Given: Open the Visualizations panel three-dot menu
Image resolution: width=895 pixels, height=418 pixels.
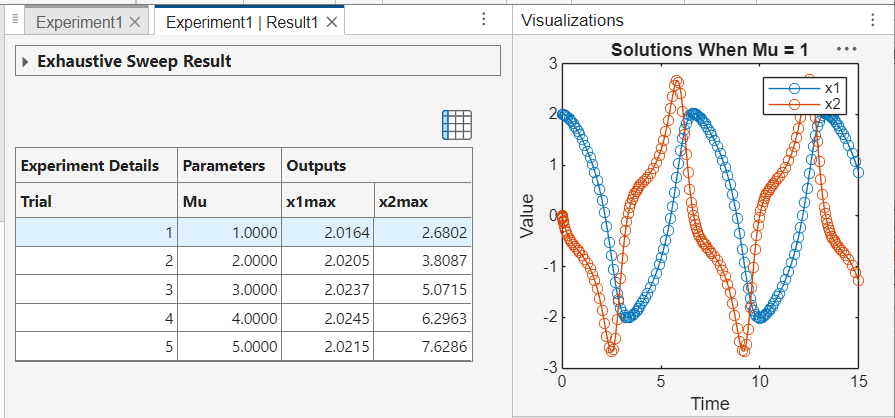Looking at the screenshot, I should pyautogui.click(x=872, y=21).
